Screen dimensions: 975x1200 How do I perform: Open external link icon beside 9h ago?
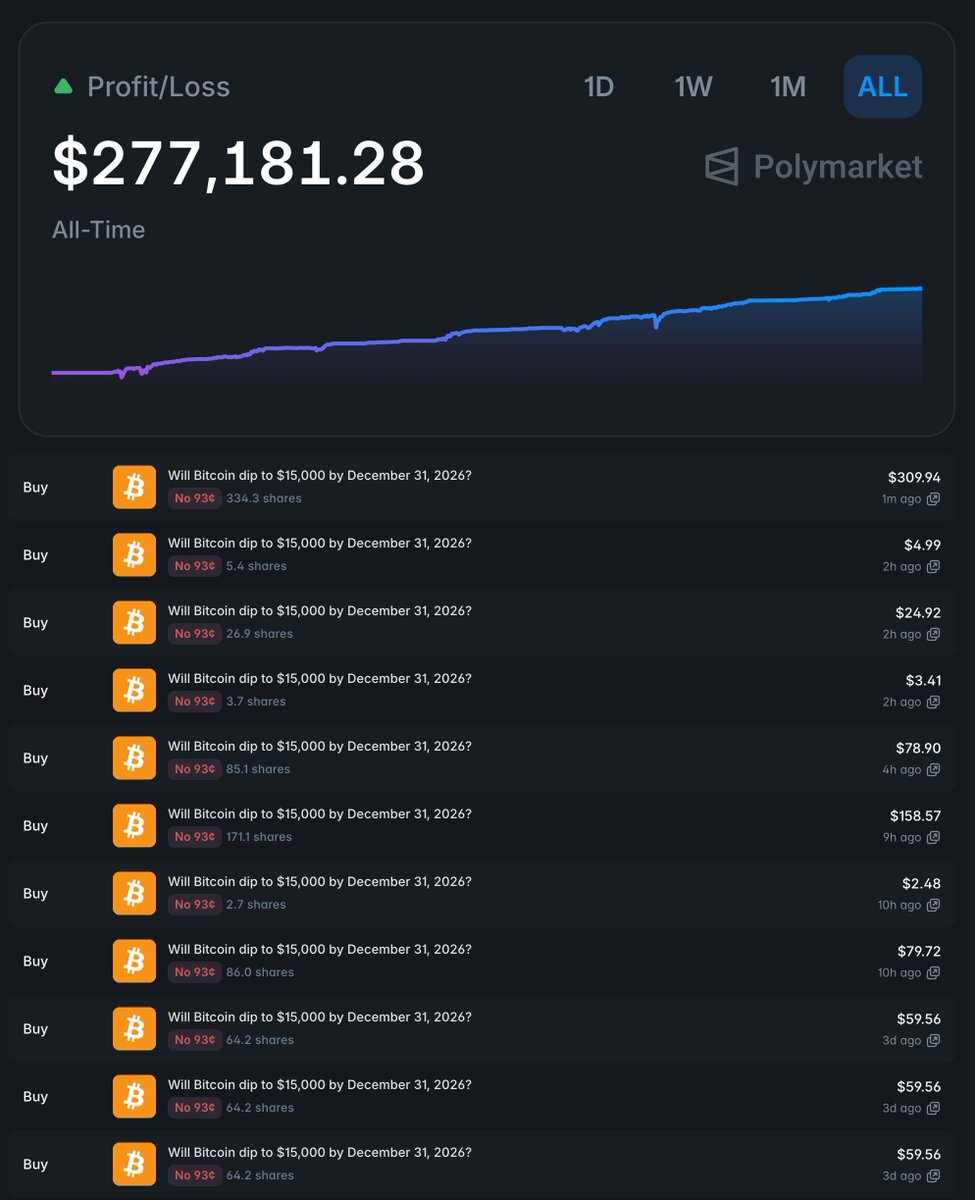[x=933, y=837]
